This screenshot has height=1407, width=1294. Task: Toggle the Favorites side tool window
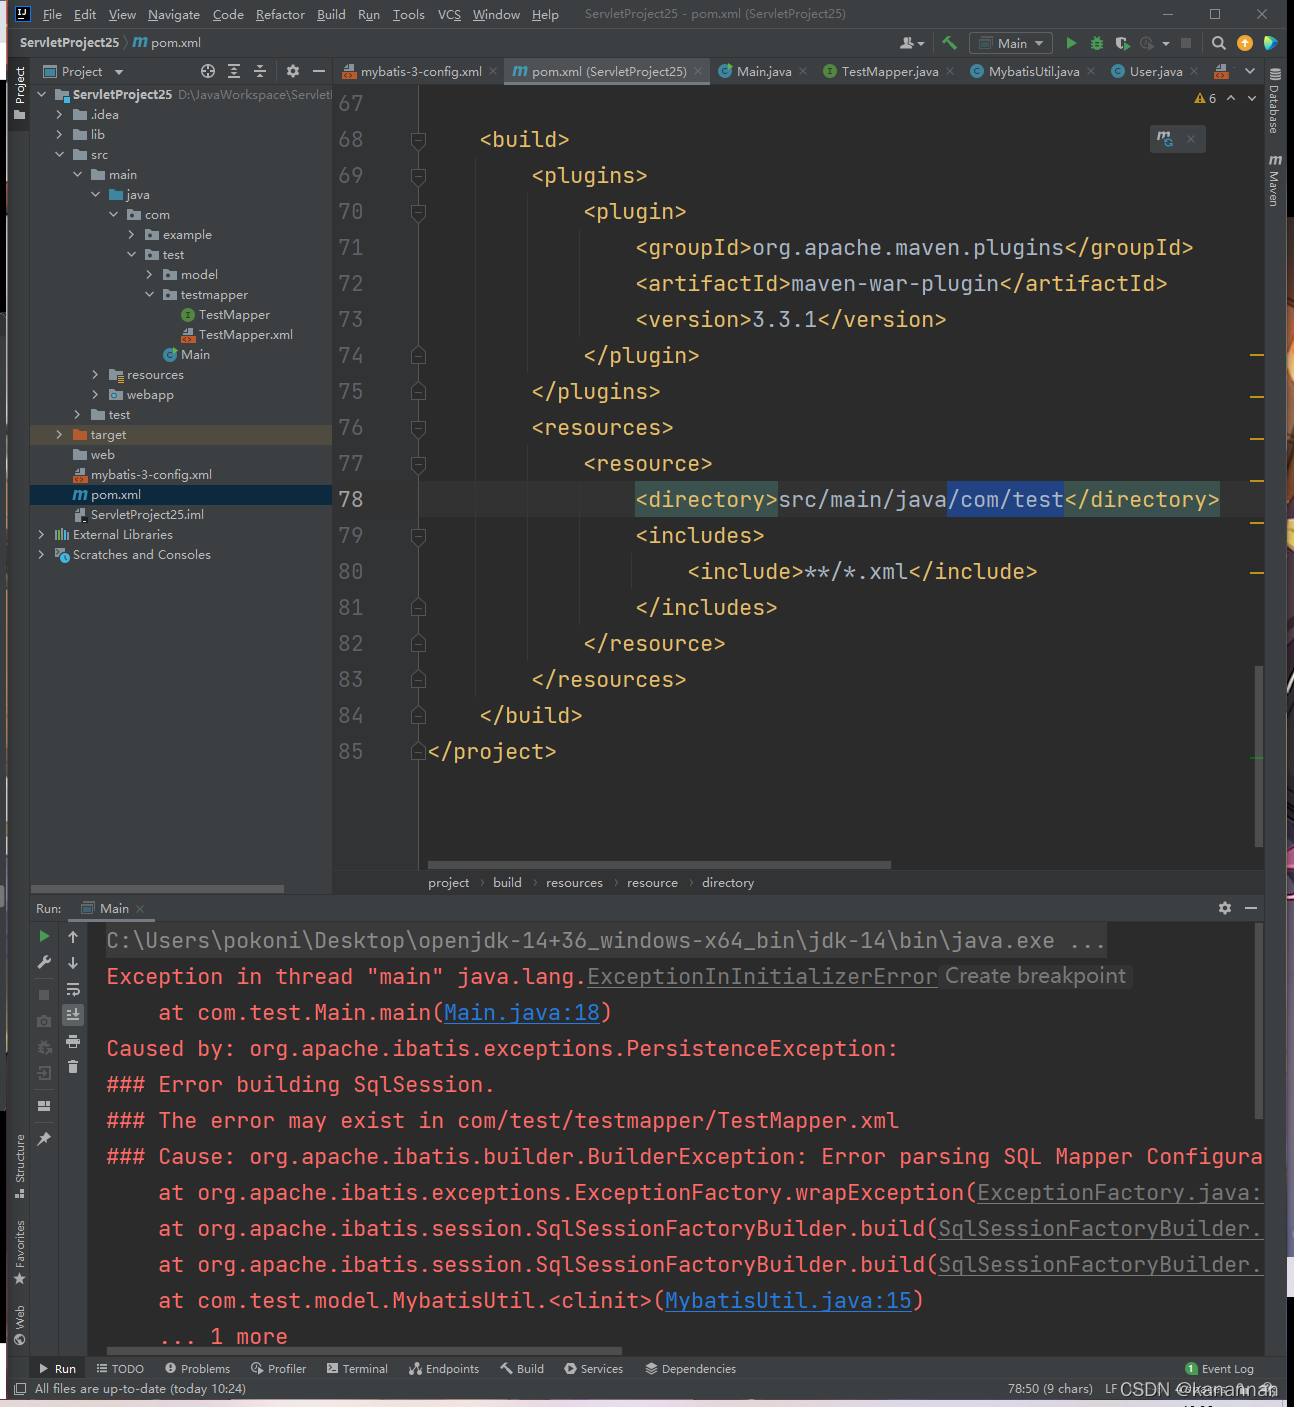coord(19,1252)
